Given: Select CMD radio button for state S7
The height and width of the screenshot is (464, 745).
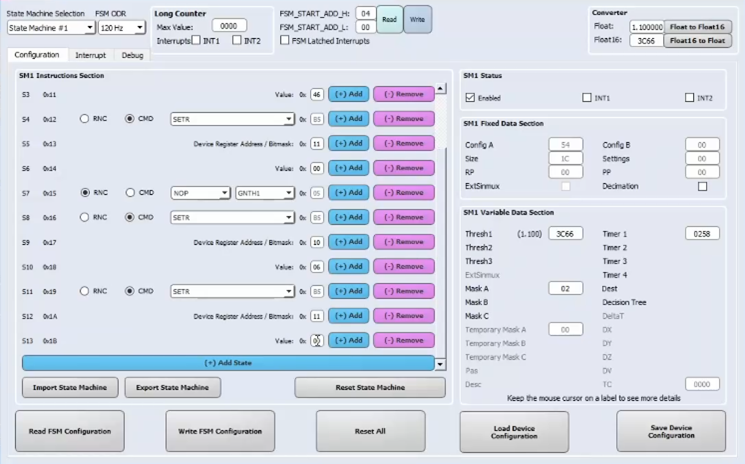Looking at the screenshot, I should [x=130, y=192].
